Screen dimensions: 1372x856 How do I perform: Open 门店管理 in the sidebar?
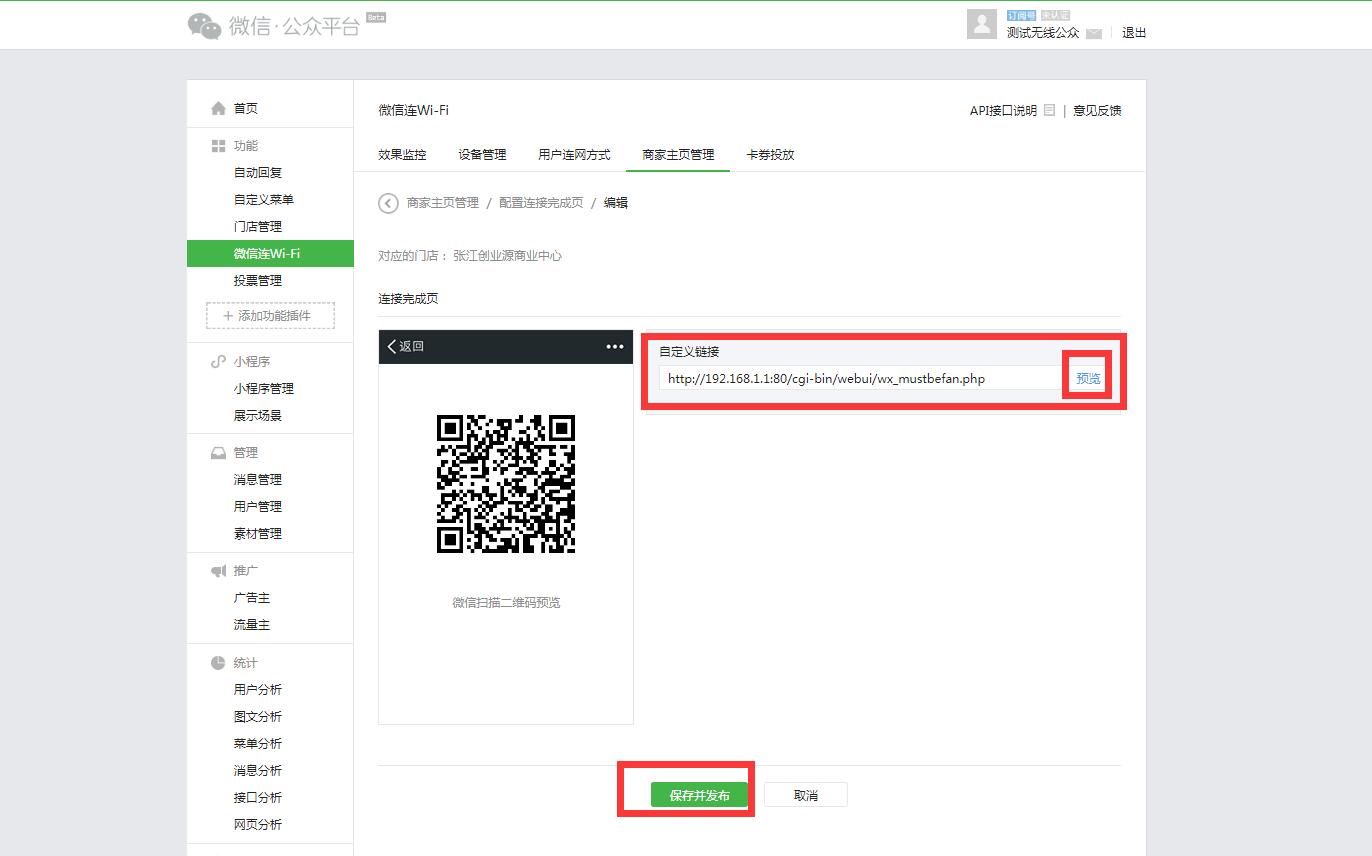(x=258, y=227)
